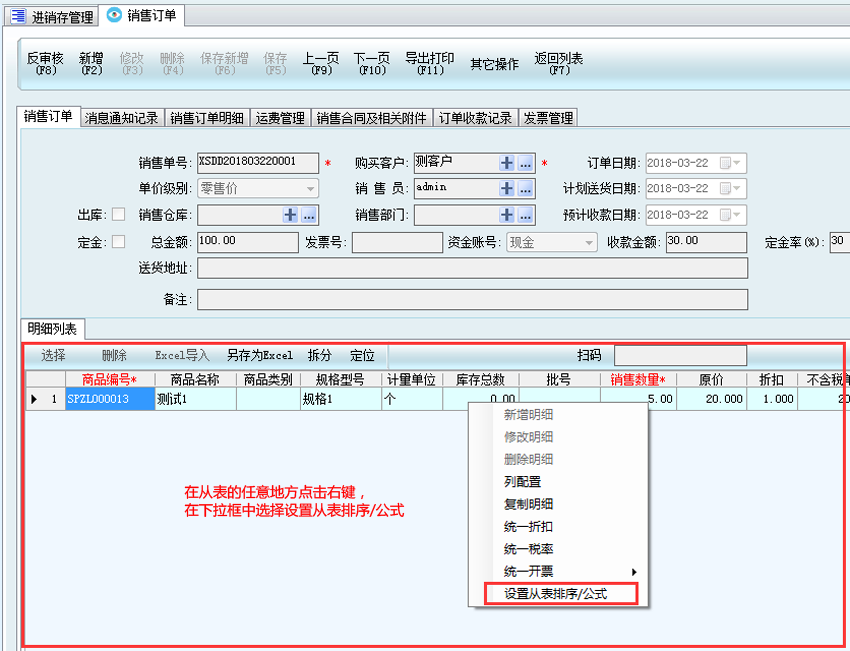
Task: Click the plus icon beside 购买客户 field
Action: pyautogui.click(x=507, y=163)
